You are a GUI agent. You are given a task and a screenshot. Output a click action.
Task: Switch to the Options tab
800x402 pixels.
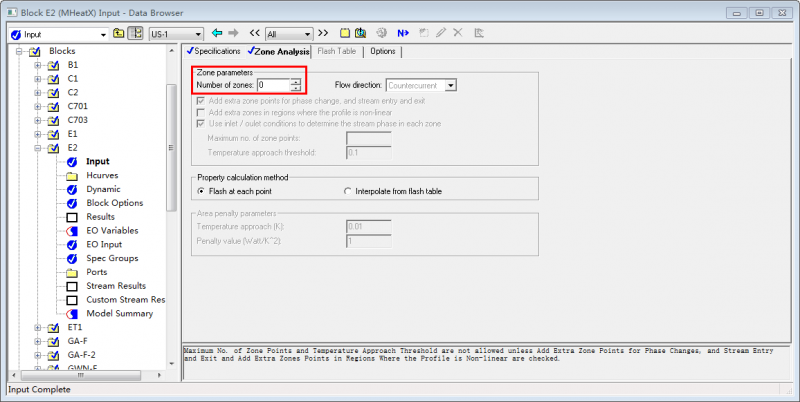click(383, 51)
